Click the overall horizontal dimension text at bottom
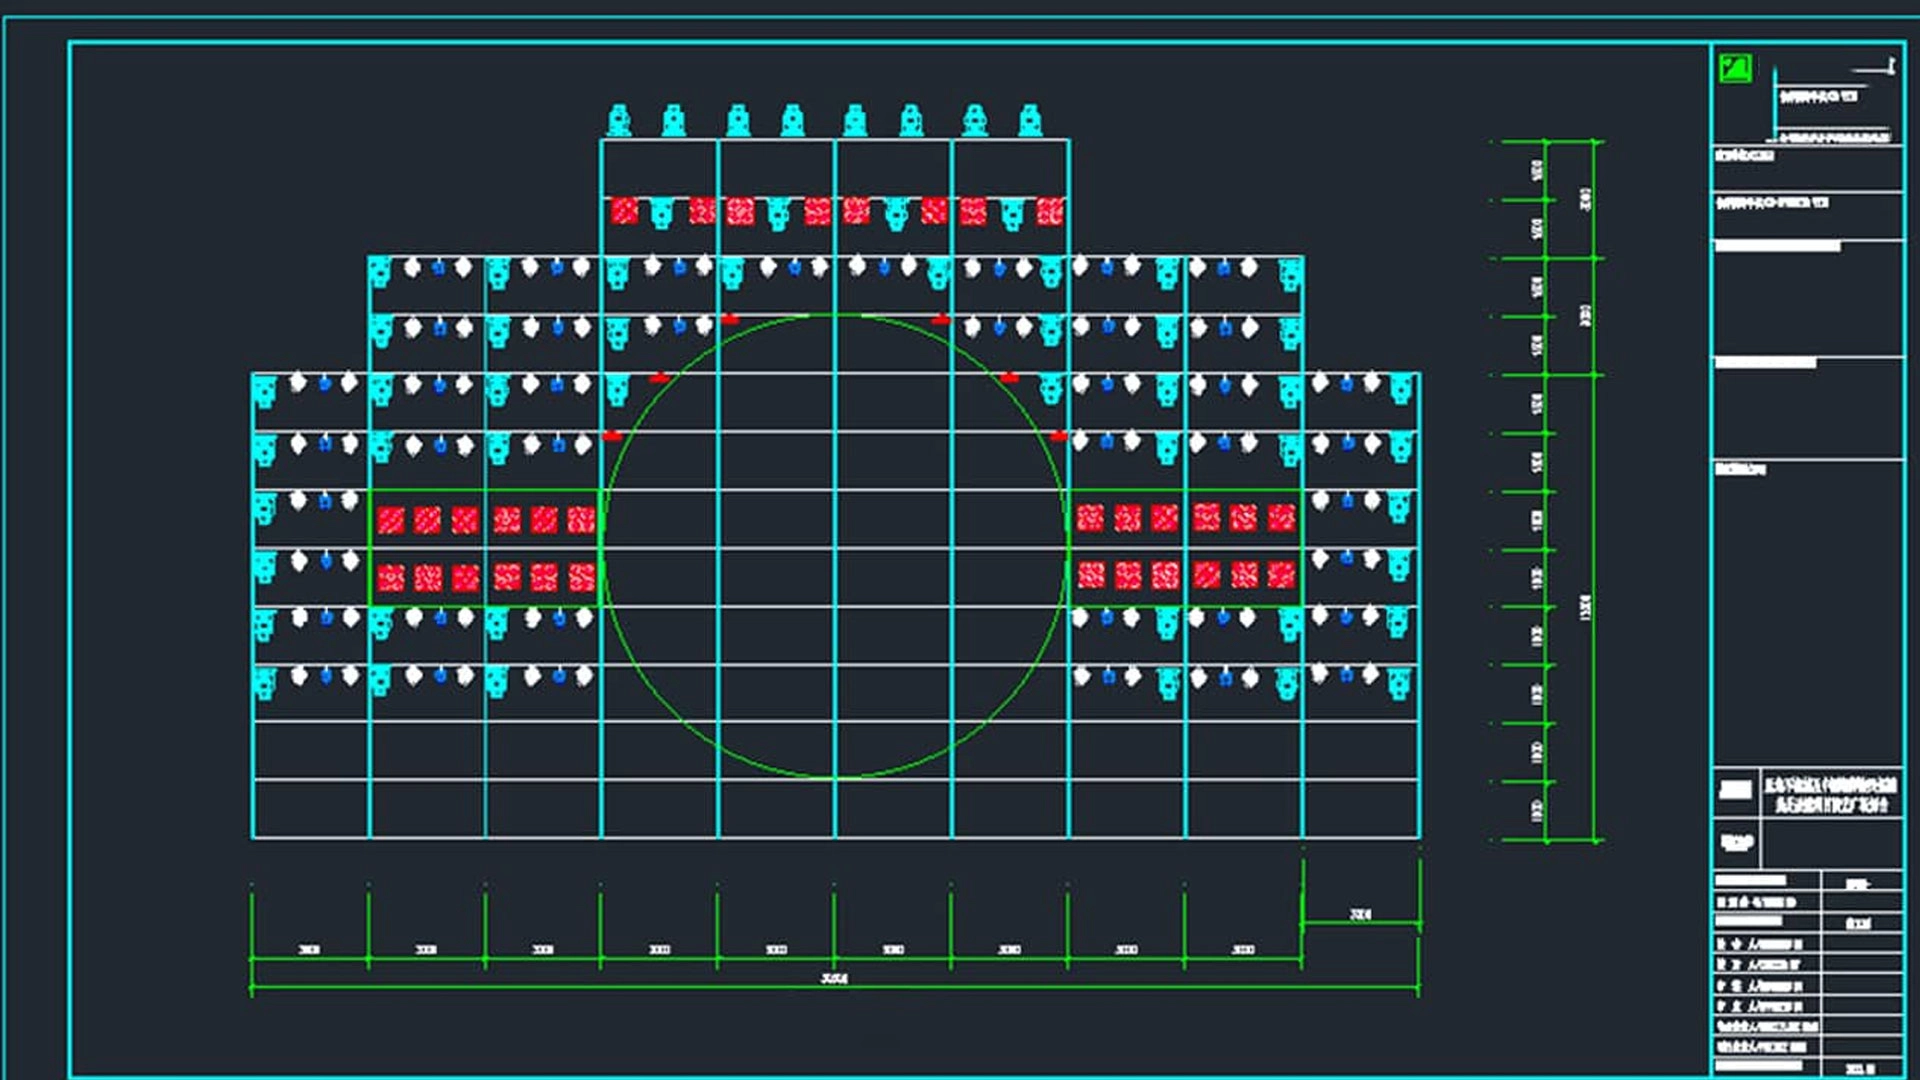 (834, 978)
